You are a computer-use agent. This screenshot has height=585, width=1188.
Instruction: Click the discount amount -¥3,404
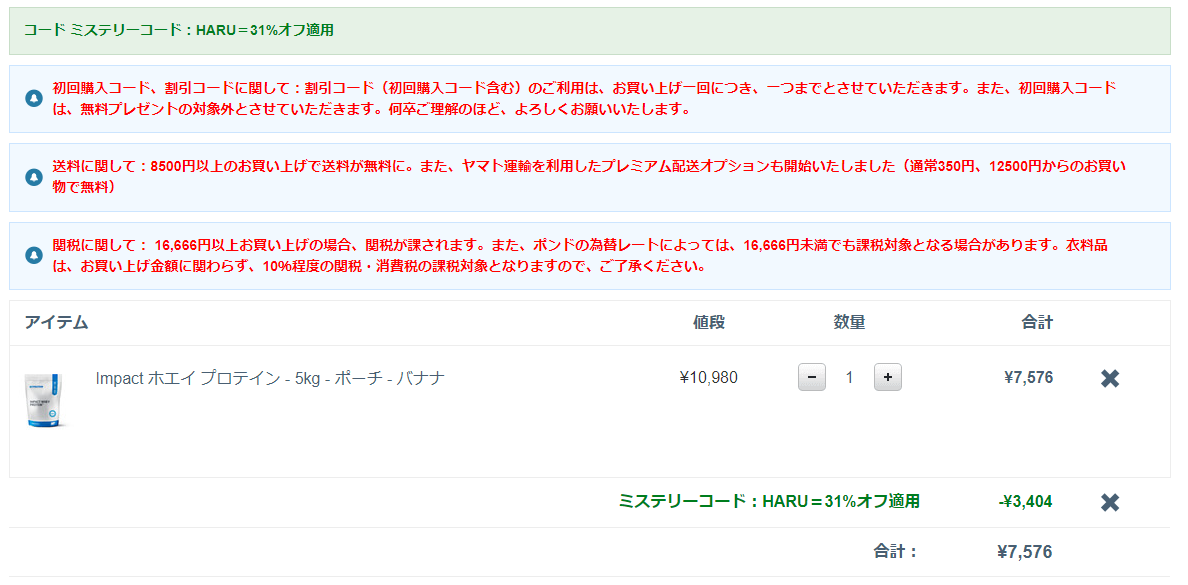click(1025, 502)
